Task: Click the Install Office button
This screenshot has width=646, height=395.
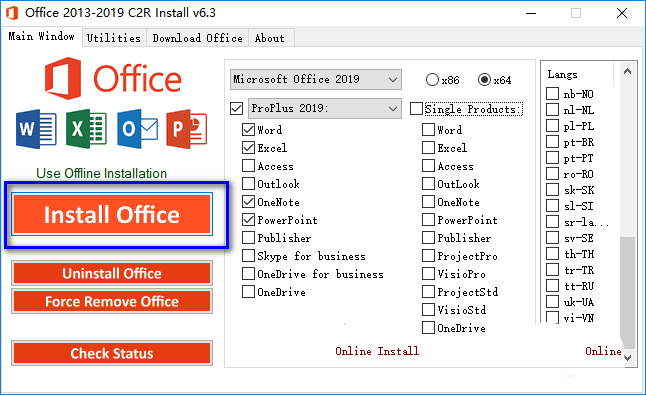Action: tap(112, 214)
